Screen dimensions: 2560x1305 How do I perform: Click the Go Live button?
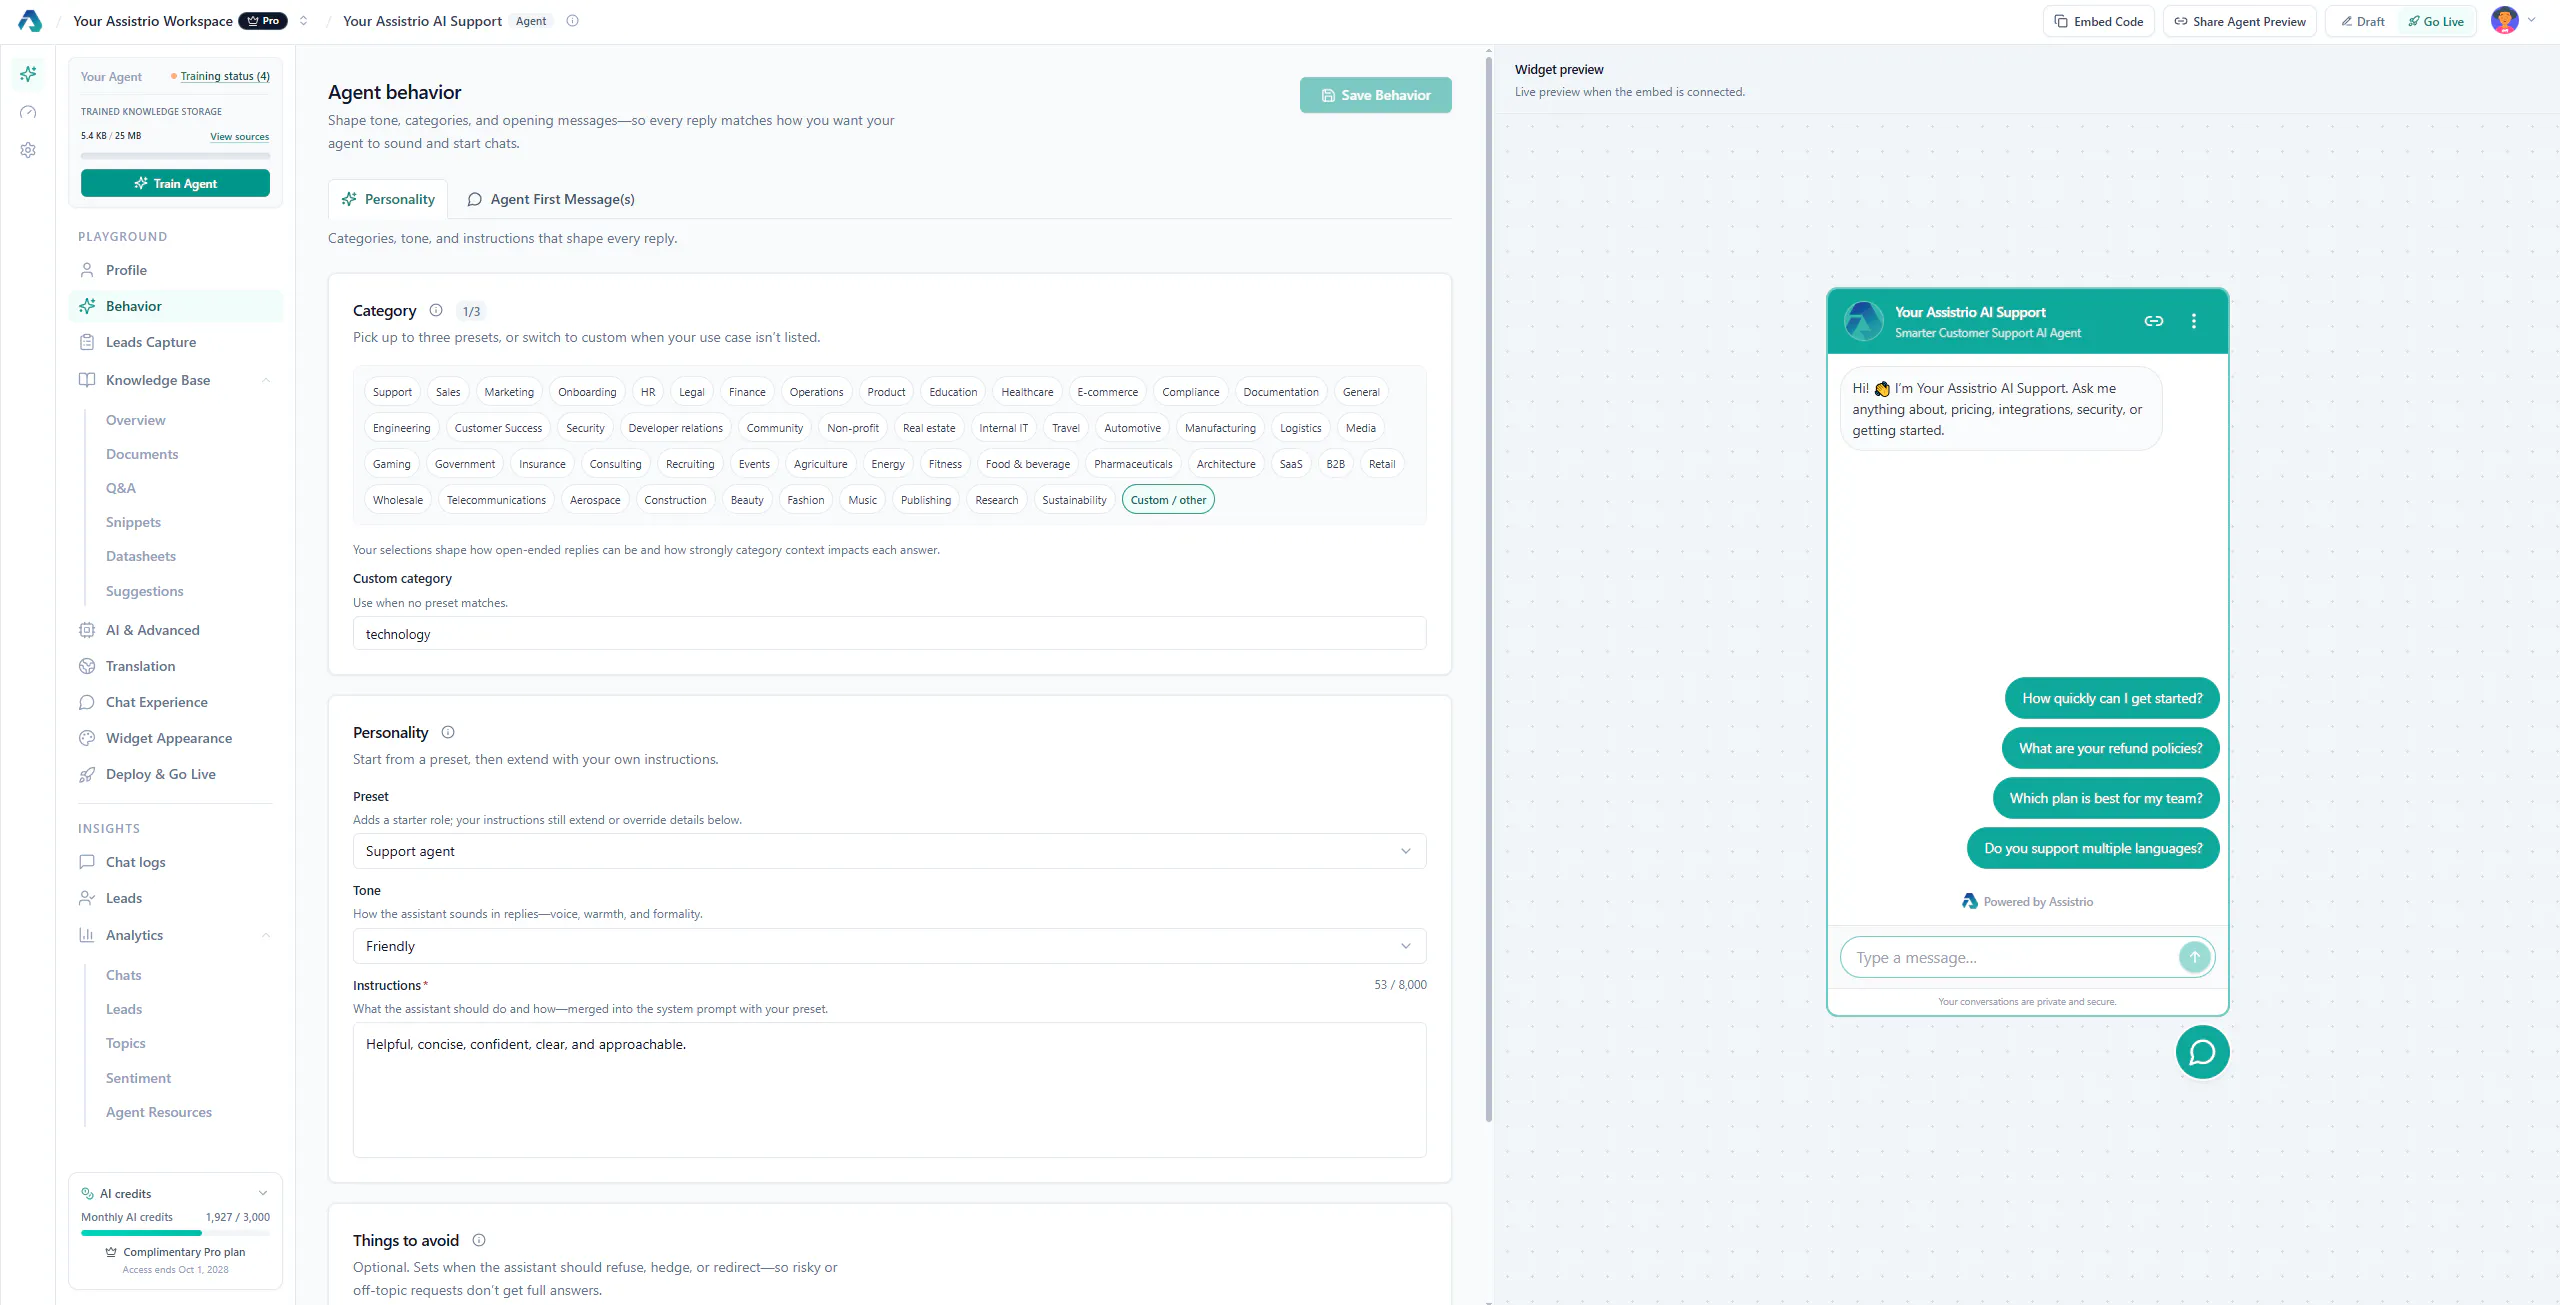pos(2436,21)
